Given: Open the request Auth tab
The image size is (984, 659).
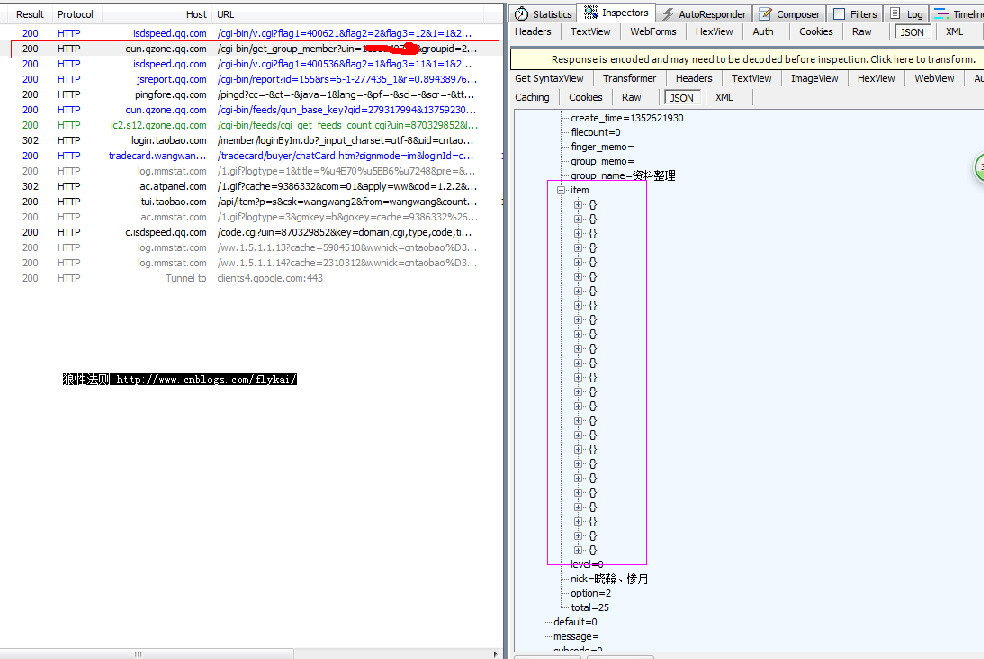Looking at the screenshot, I should point(762,31).
